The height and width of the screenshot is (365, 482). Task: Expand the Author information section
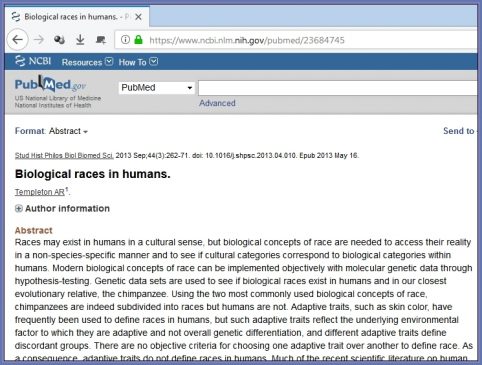tap(62, 209)
